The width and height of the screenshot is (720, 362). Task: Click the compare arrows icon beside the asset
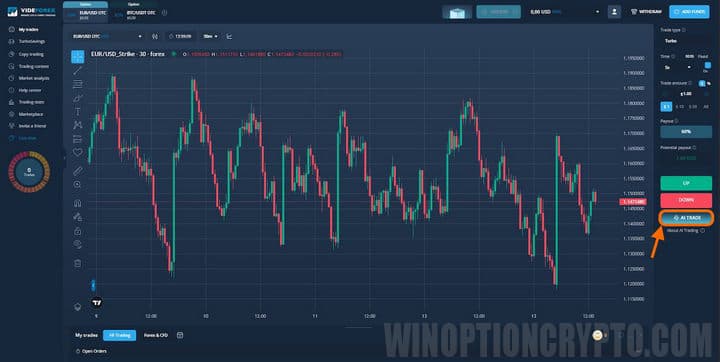[x=155, y=36]
